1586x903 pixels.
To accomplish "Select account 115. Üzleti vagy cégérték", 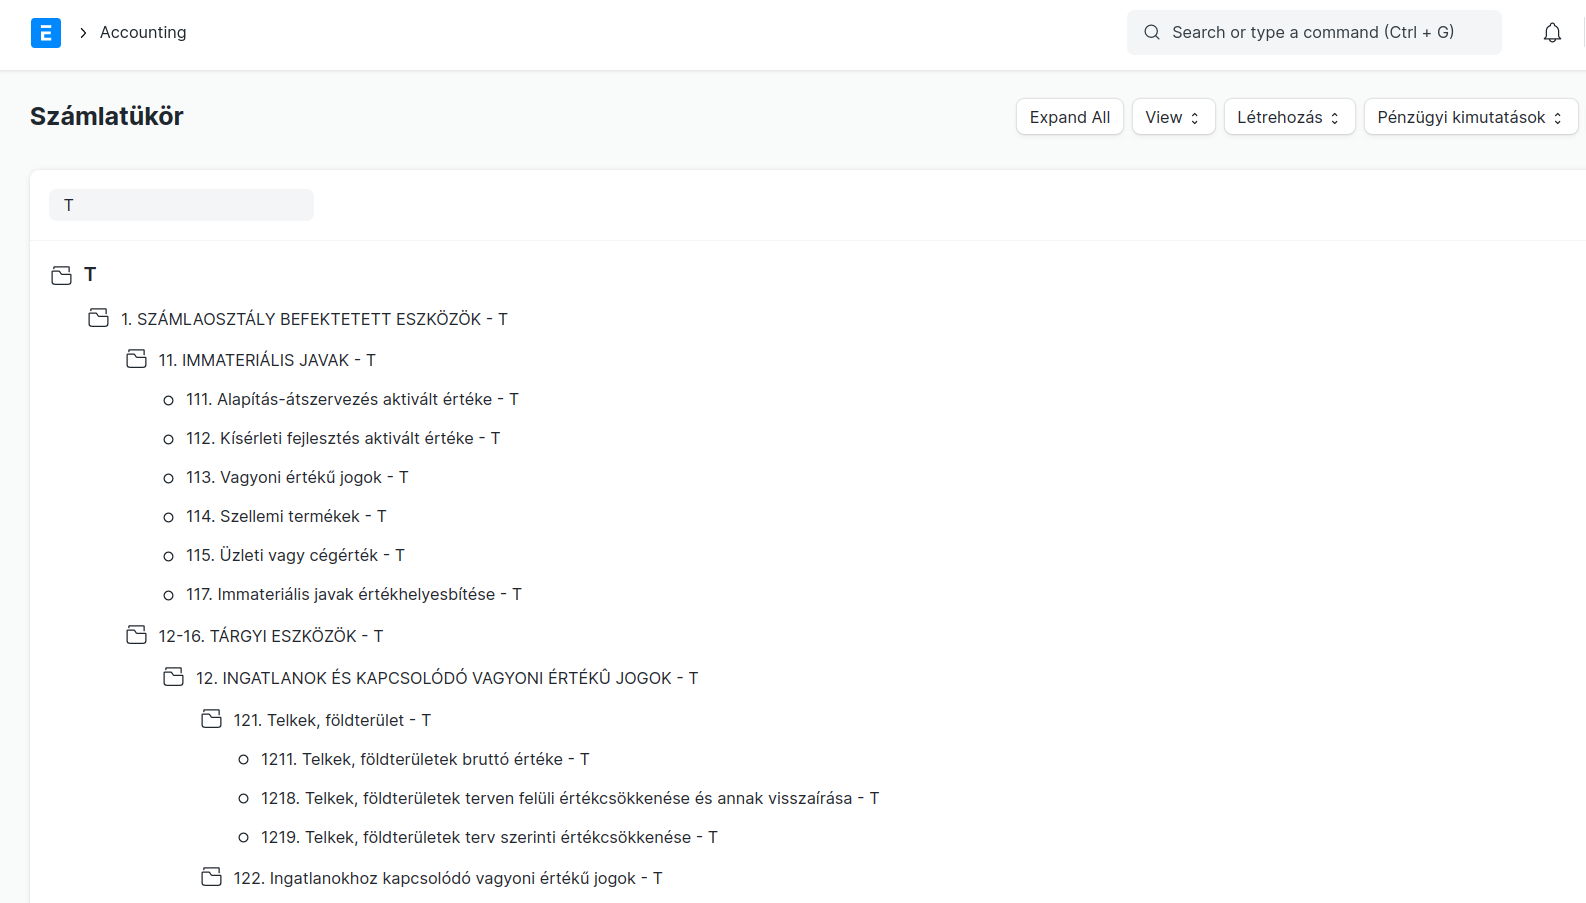I will click(295, 555).
